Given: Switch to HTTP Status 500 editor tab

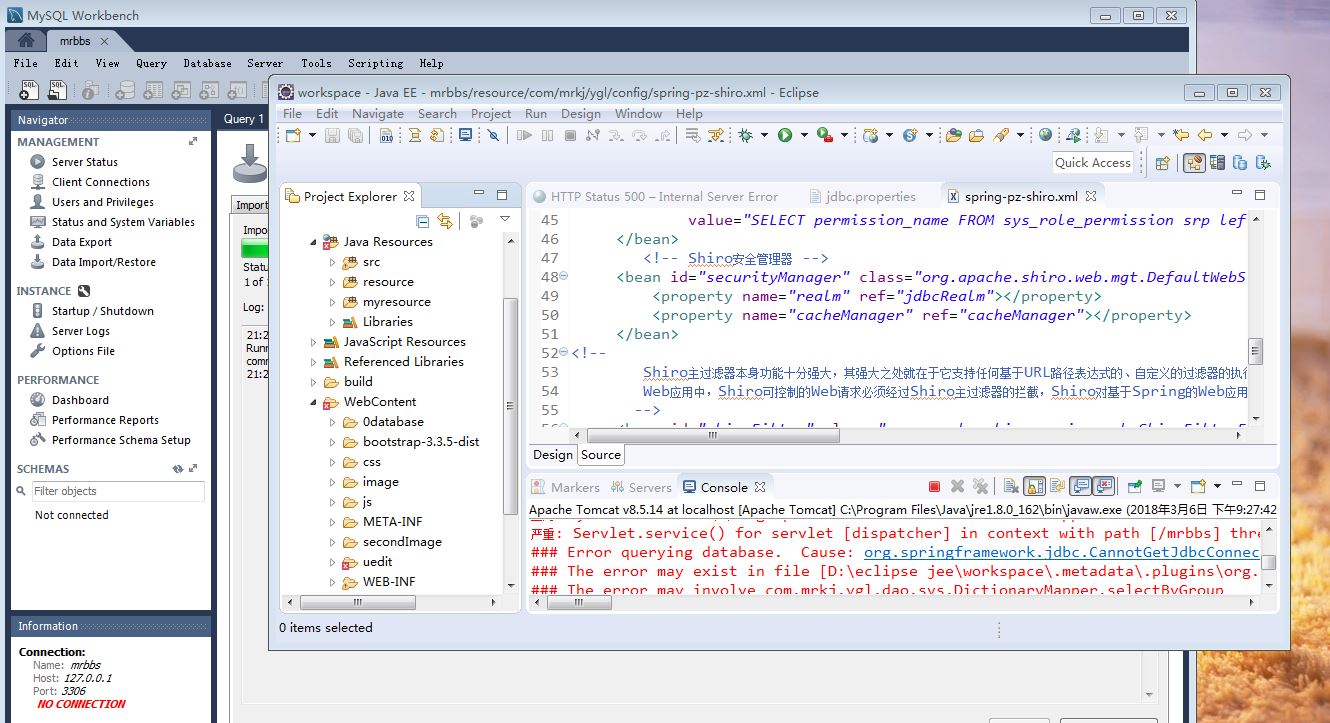Looking at the screenshot, I should coord(656,196).
